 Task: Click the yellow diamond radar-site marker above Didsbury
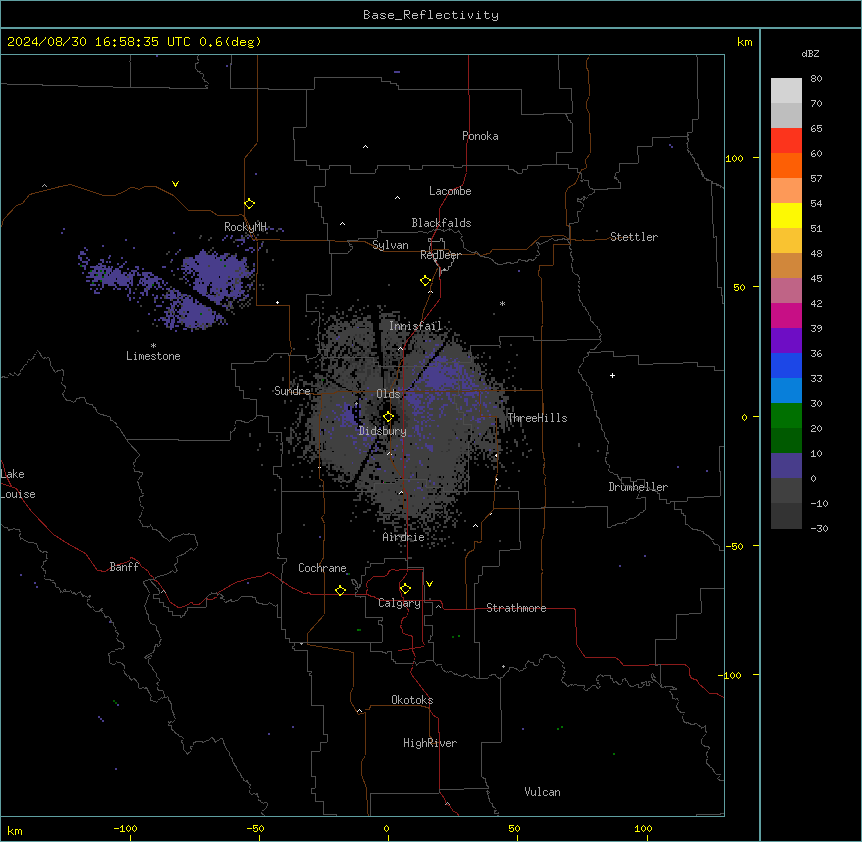click(x=389, y=417)
